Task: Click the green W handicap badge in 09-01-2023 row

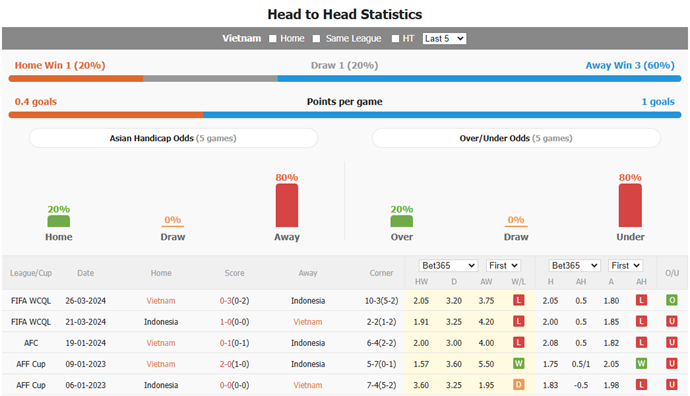Action: (x=641, y=364)
